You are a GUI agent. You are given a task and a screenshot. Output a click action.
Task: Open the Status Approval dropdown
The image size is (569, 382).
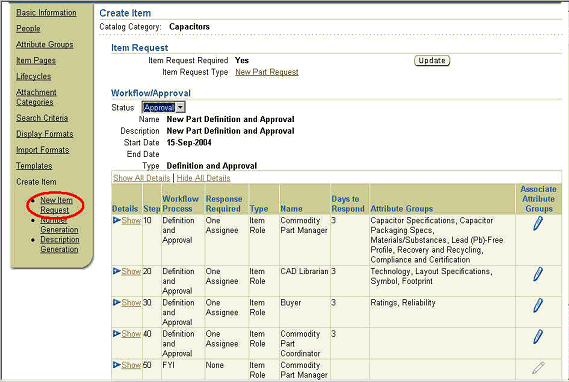click(164, 107)
